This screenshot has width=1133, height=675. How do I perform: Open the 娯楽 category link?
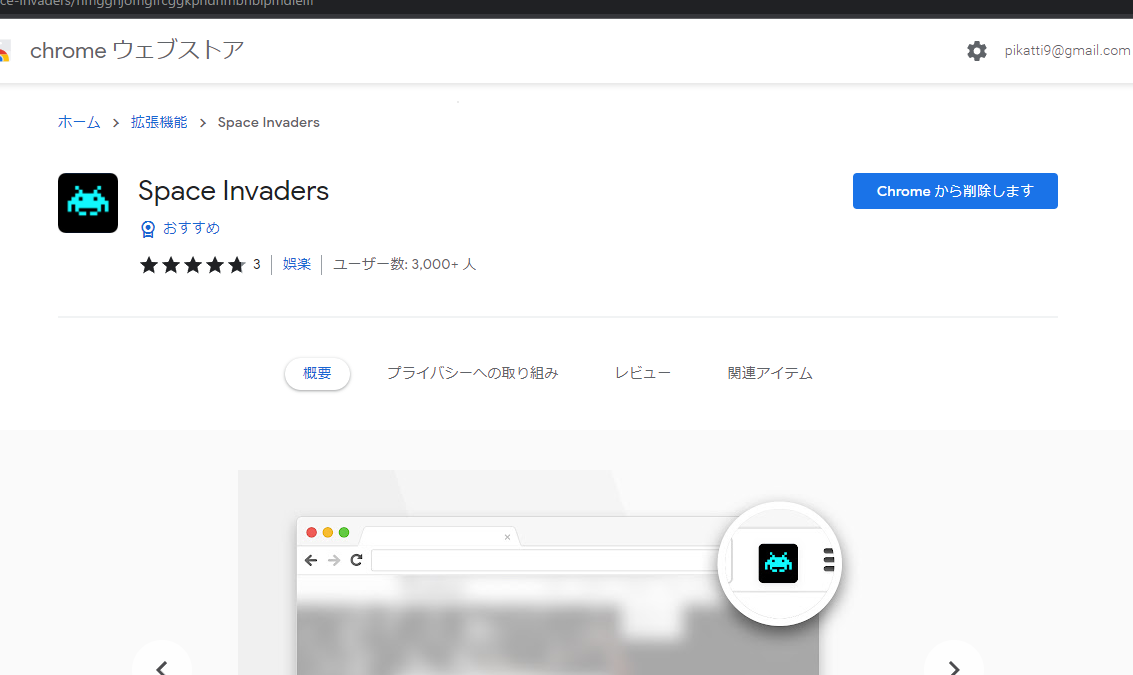coord(296,265)
